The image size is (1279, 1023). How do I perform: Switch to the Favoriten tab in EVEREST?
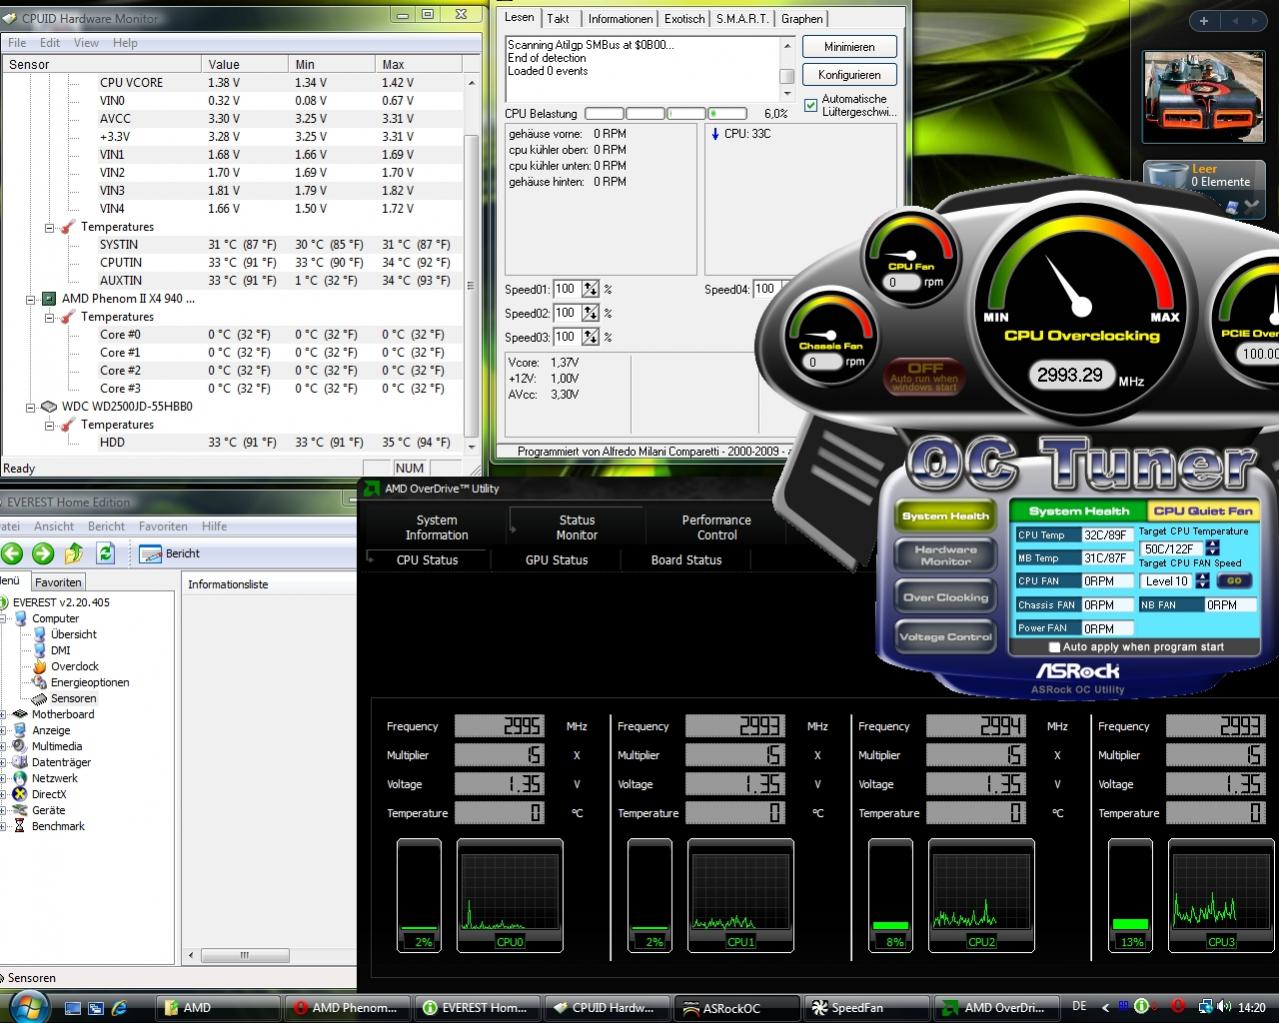point(58,582)
